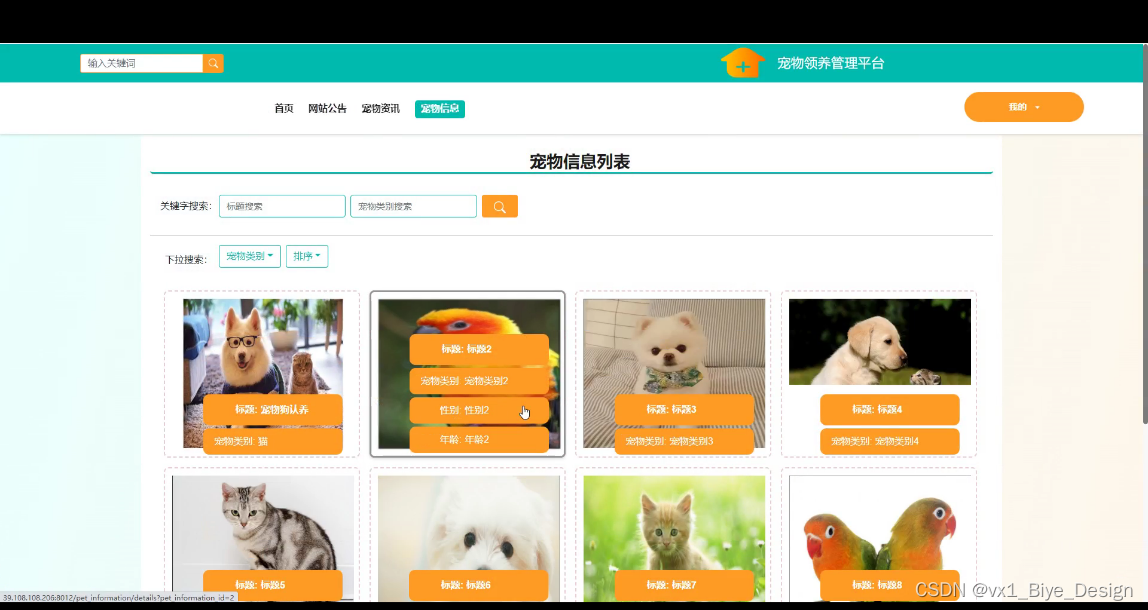Expand the 宠物类别 dropdown filter
The height and width of the screenshot is (610, 1148).
(x=250, y=256)
